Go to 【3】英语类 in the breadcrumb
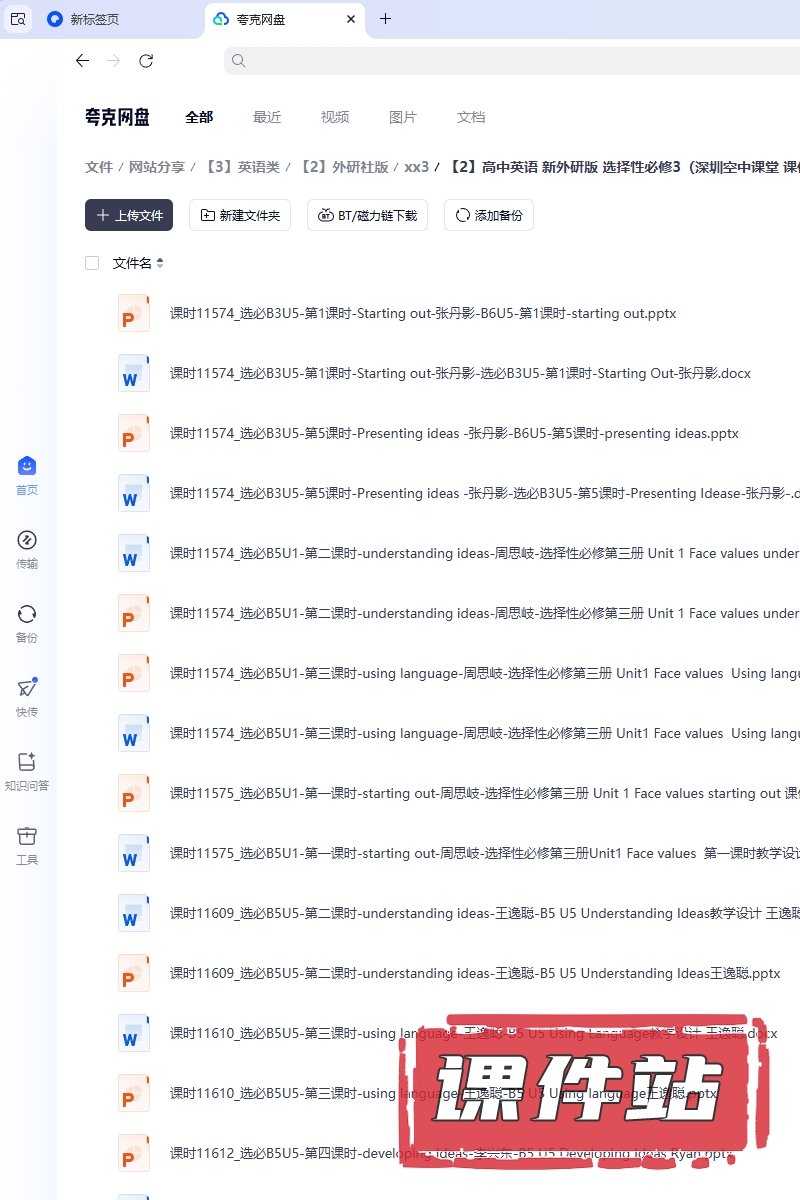This screenshot has height=1200, width=800. [x=244, y=167]
